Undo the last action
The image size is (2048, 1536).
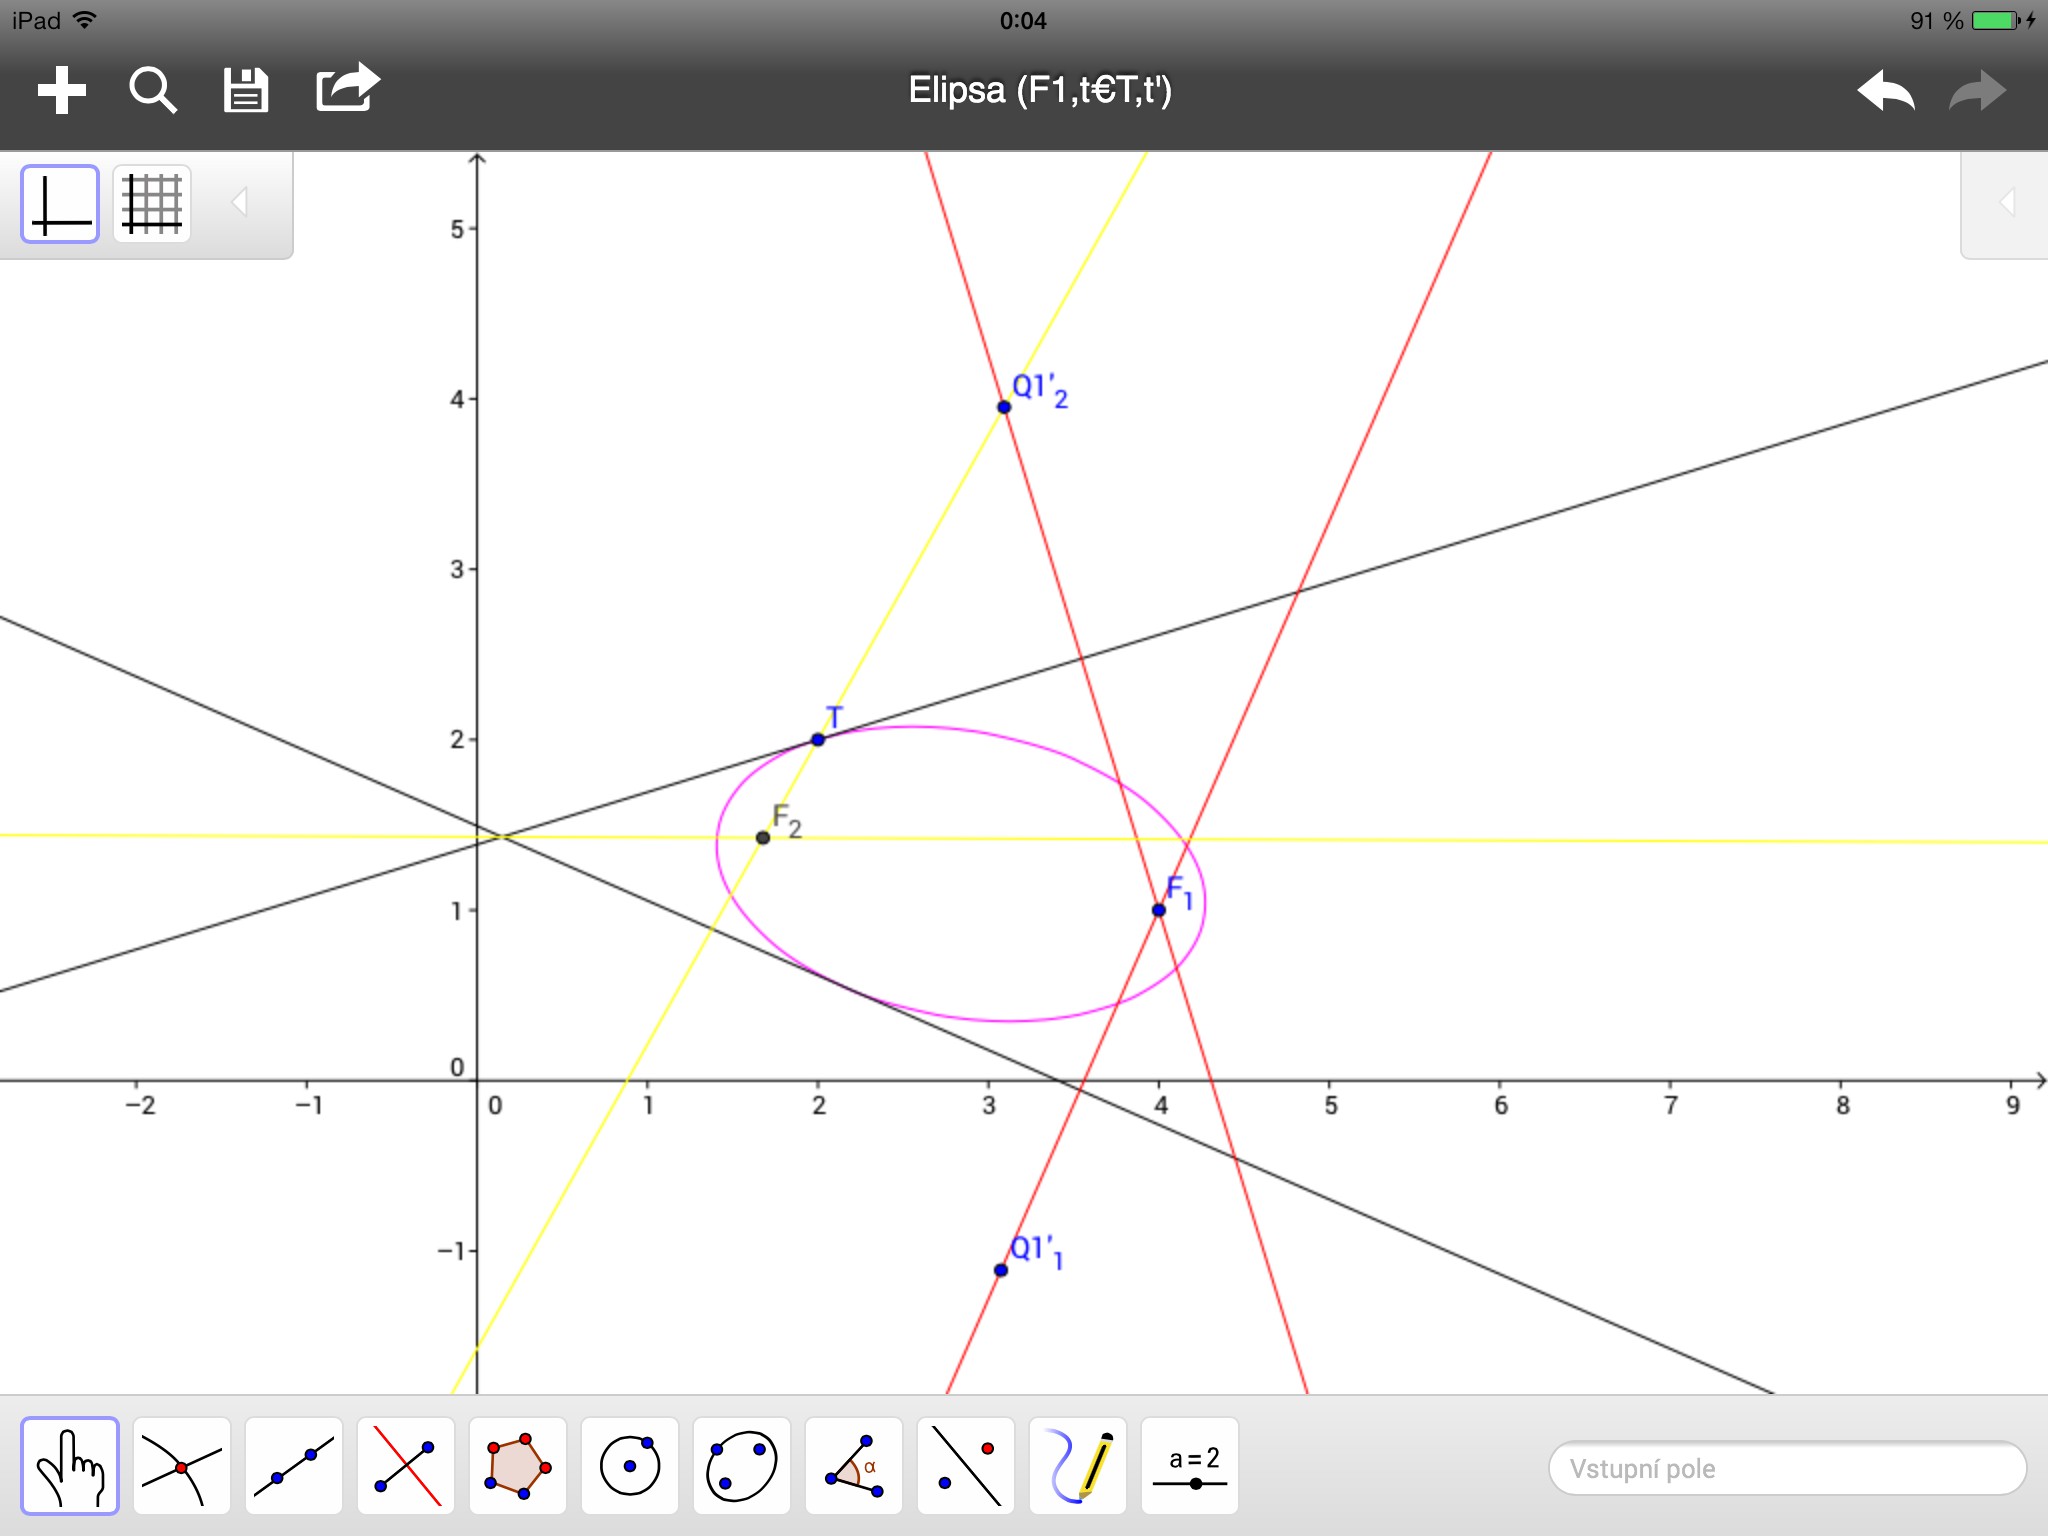coord(1886,91)
